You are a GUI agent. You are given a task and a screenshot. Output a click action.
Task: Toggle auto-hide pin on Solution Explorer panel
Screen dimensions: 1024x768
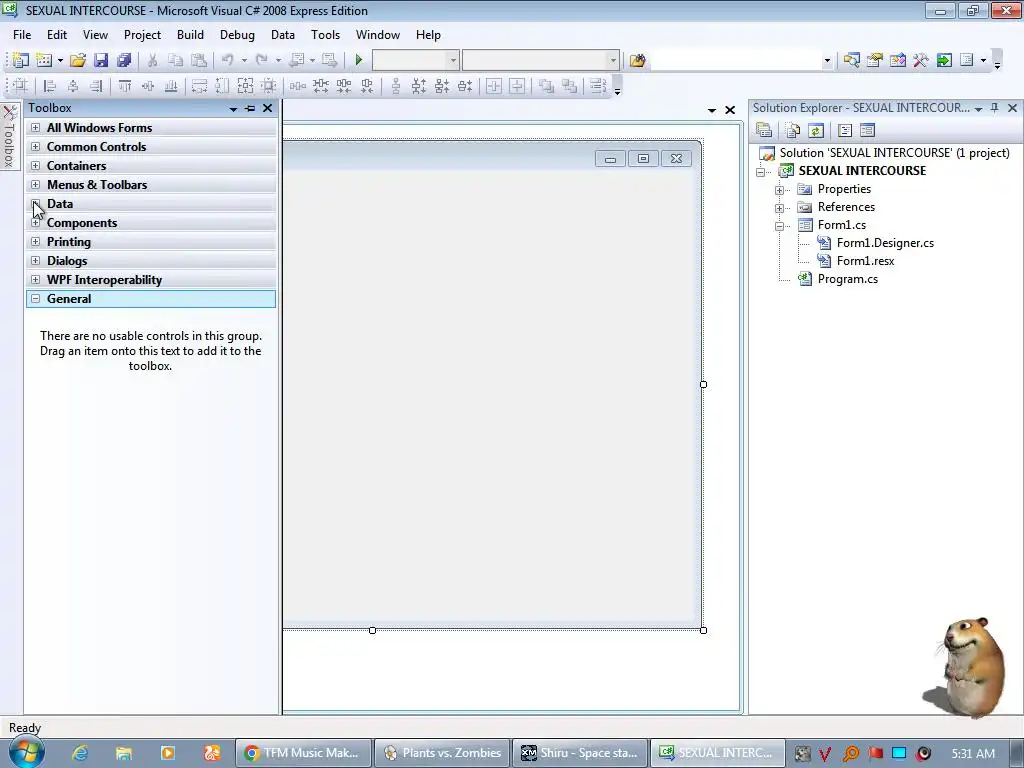995,108
